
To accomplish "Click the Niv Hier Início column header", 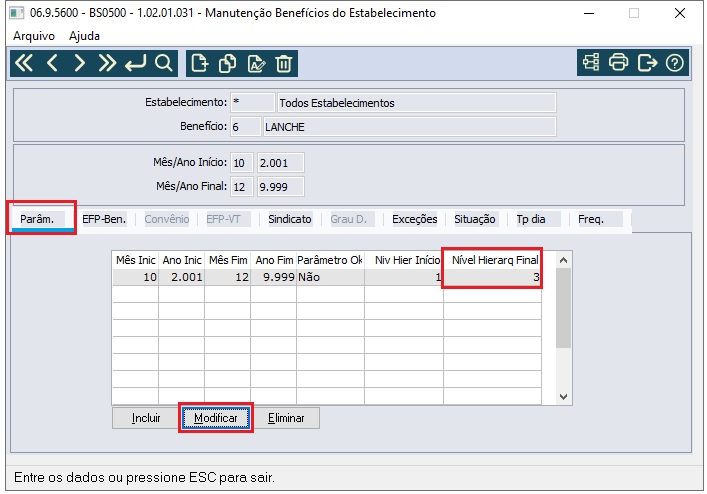I will click(x=404, y=260).
